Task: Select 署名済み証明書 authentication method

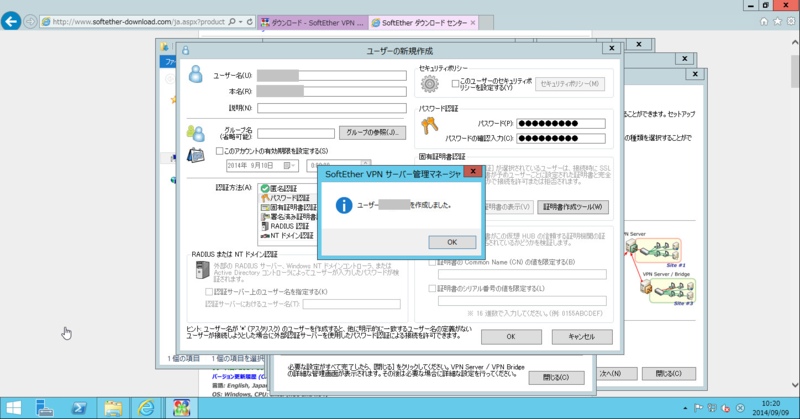Action: coord(288,217)
